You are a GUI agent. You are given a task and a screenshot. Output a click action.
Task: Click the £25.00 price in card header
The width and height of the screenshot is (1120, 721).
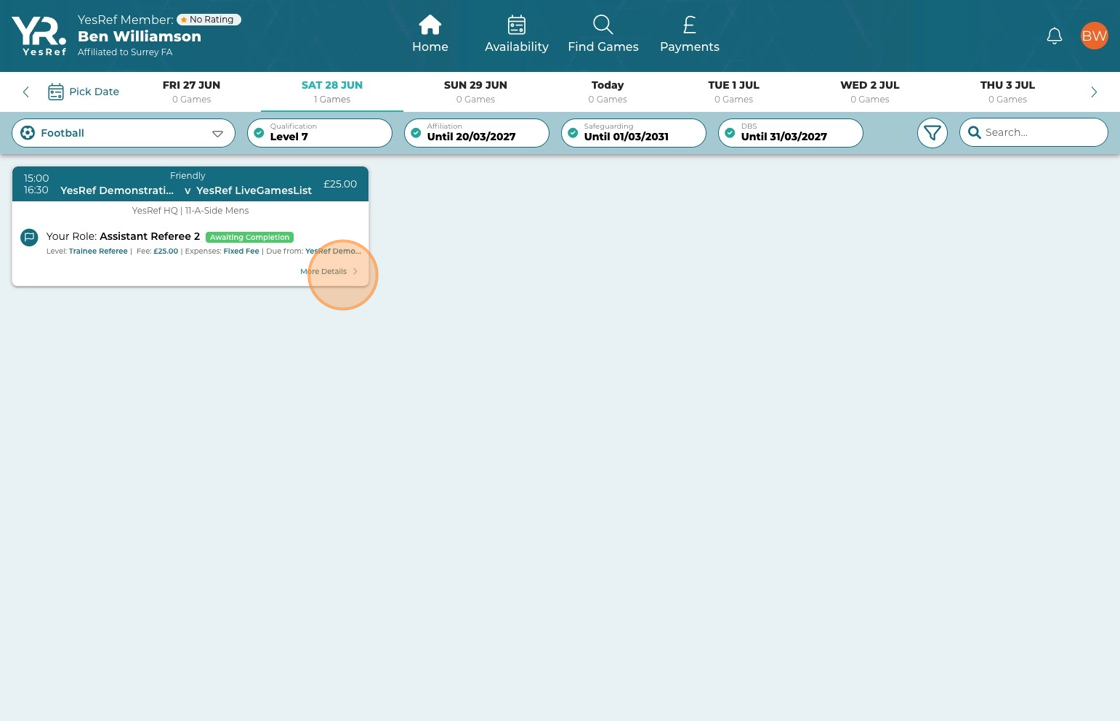coord(340,184)
